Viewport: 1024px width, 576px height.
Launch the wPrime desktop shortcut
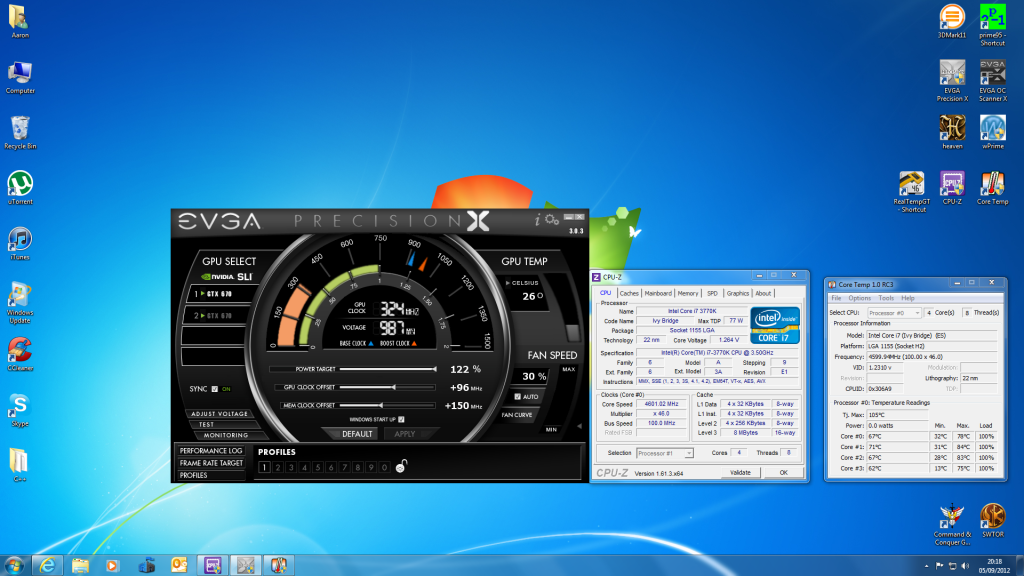(992, 128)
